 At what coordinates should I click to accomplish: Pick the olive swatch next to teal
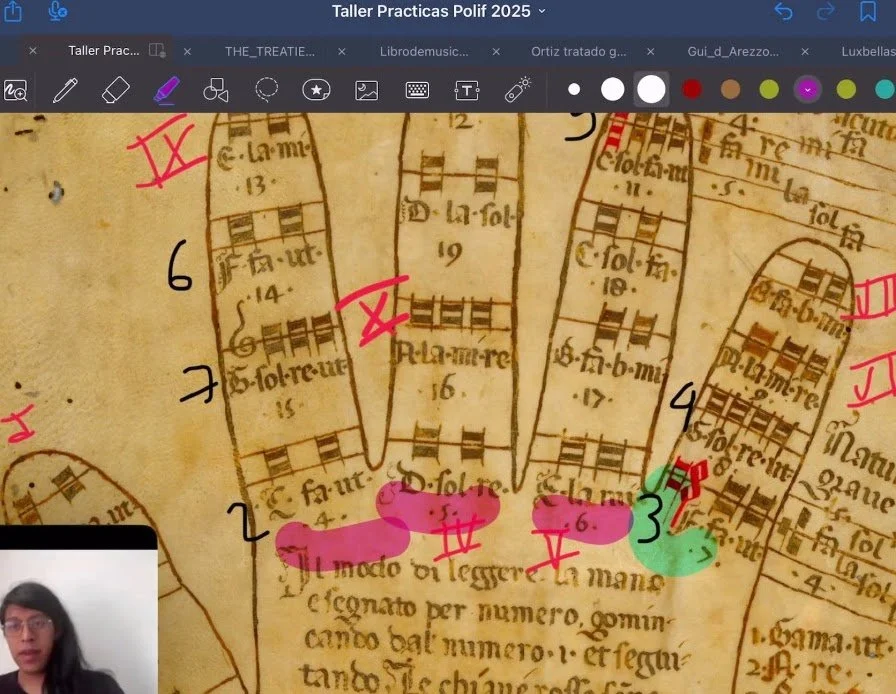coord(846,90)
